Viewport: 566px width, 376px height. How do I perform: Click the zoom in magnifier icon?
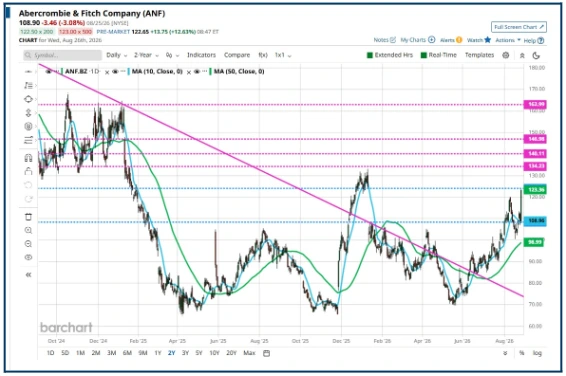coord(28,230)
